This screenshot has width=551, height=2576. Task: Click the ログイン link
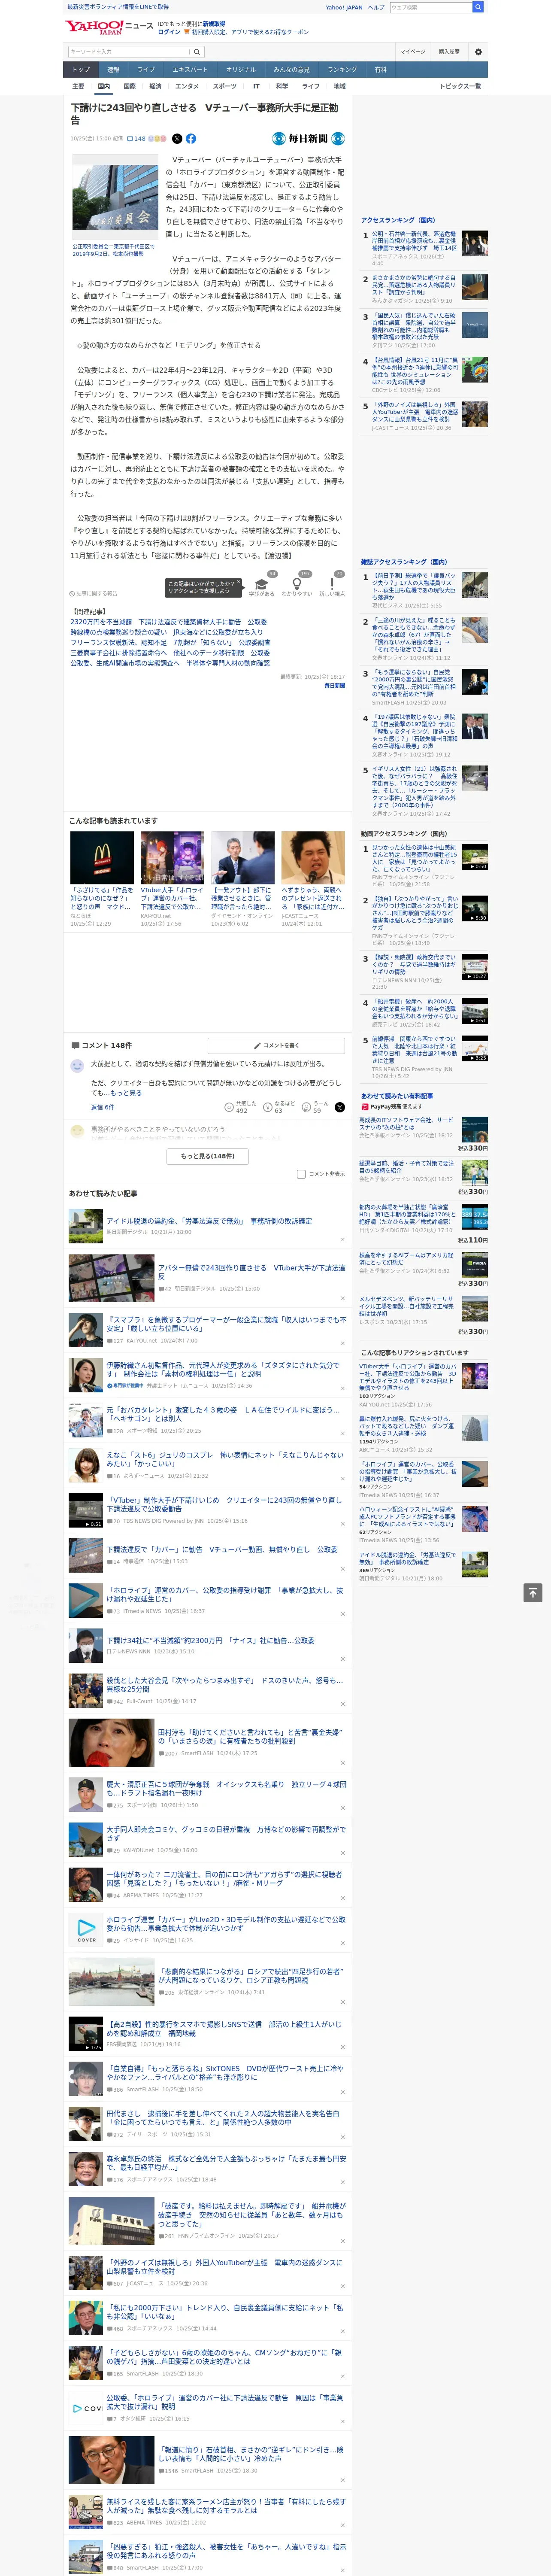[169, 32]
